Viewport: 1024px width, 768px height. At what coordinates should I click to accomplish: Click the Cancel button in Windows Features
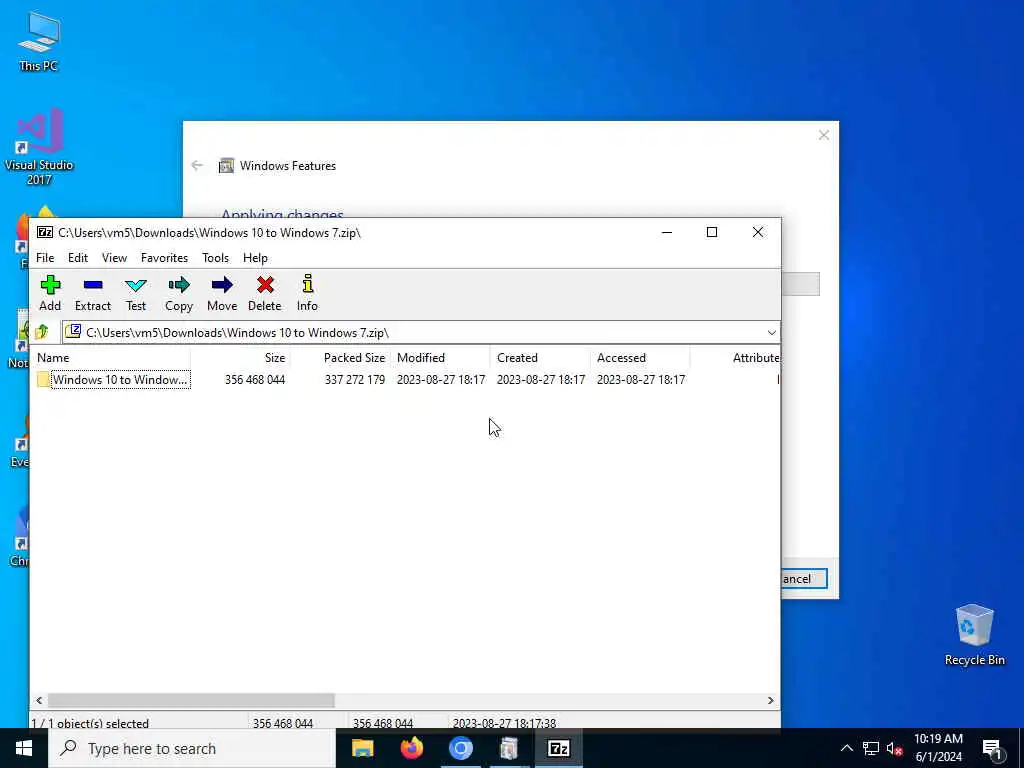804,579
